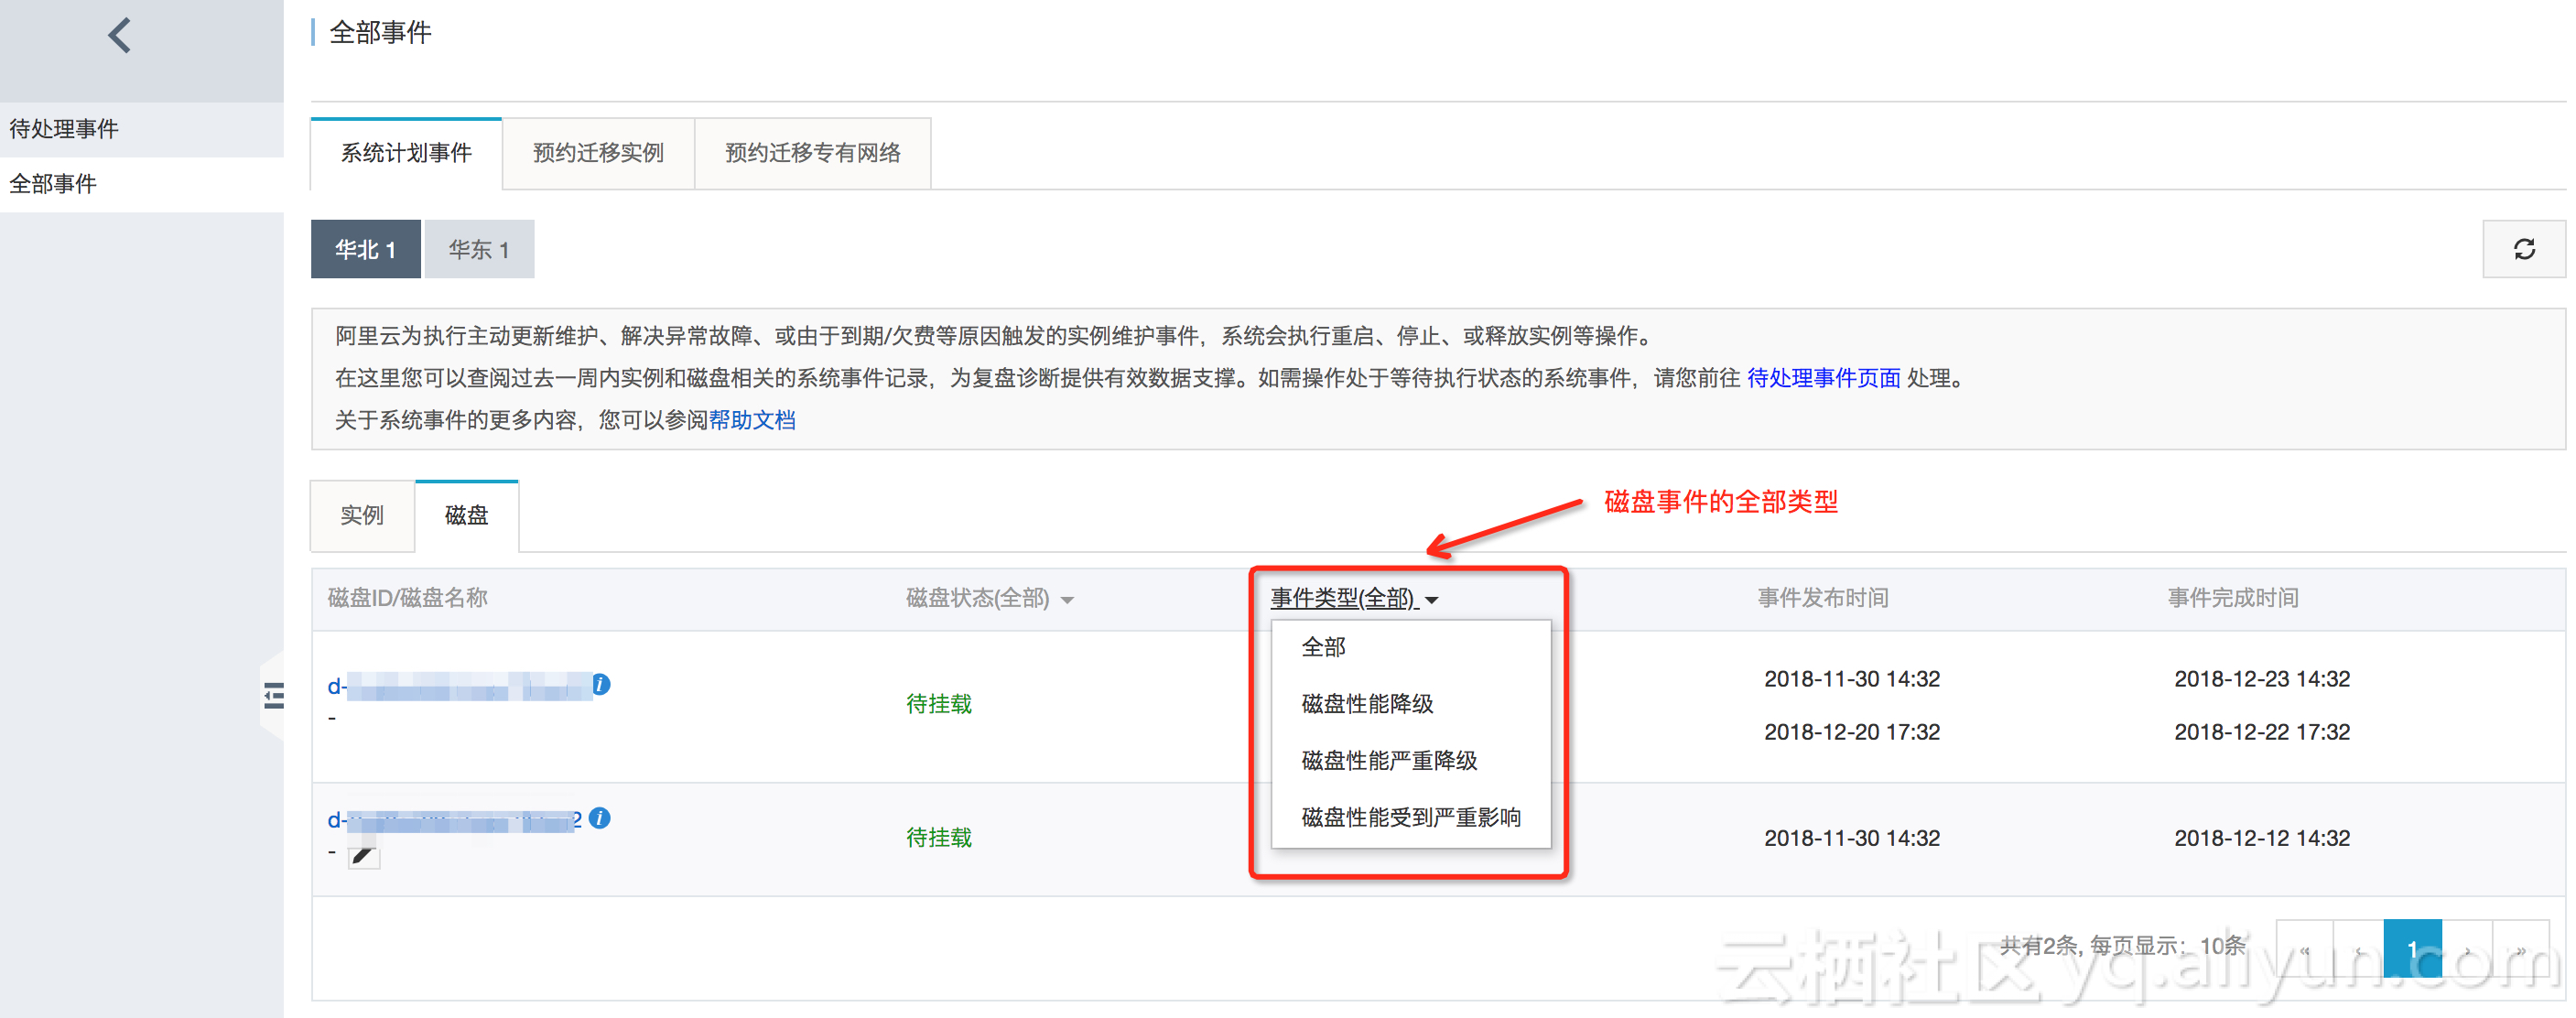Click the 磁盘ID/磁盘名称 column header
Viewport: 2576px width, 1018px height.
[407, 598]
